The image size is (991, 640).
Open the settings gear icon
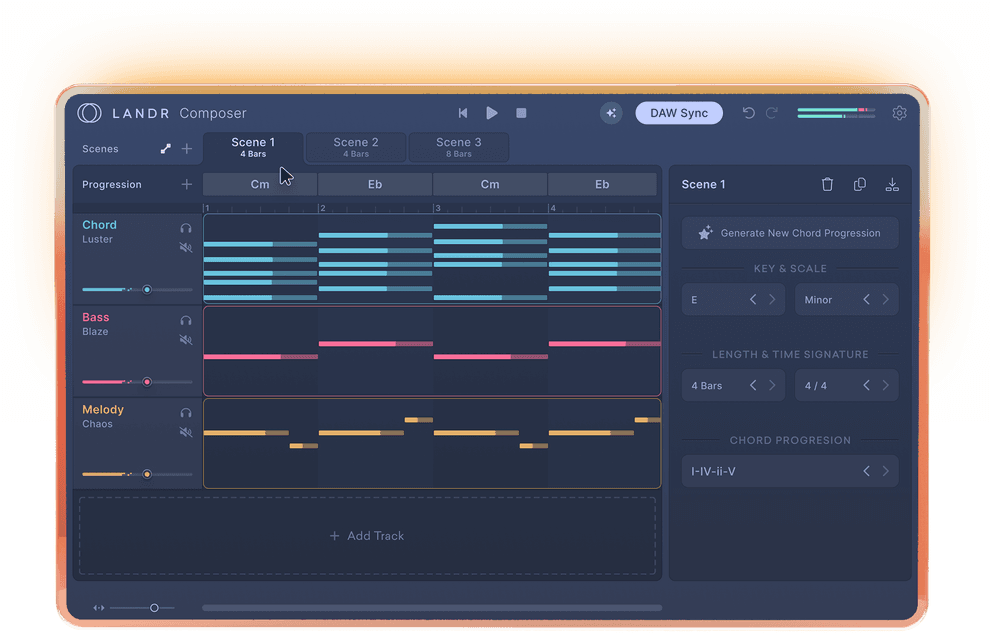(x=898, y=113)
